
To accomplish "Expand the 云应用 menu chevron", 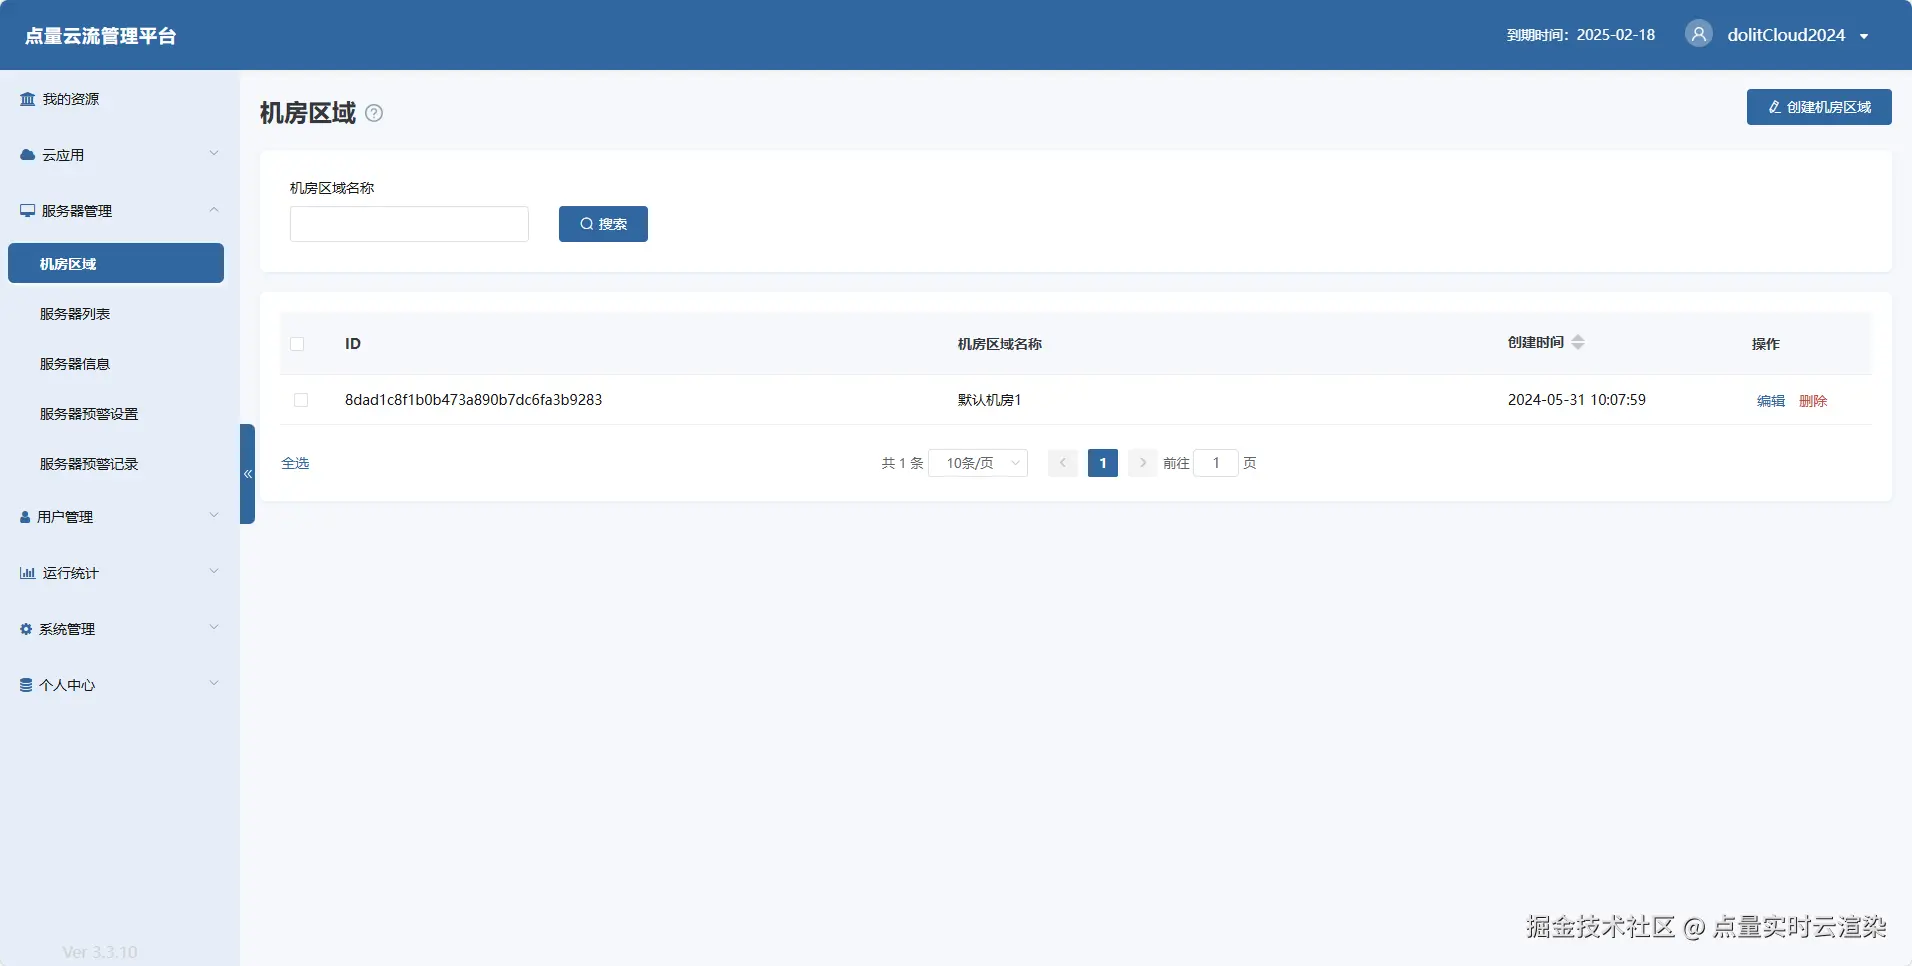I will 213,154.
